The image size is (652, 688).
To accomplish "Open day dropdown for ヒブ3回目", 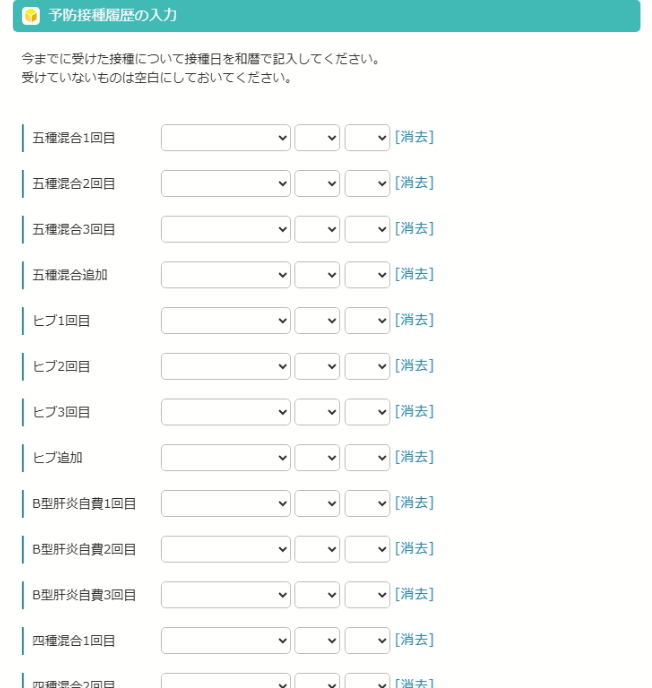I will coord(367,412).
